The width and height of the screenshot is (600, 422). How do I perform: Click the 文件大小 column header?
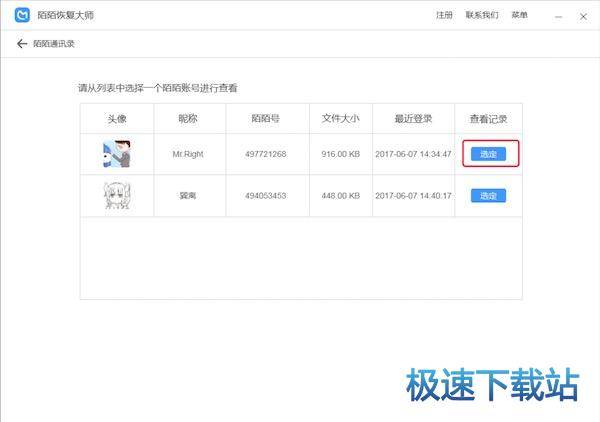click(x=341, y=119)
